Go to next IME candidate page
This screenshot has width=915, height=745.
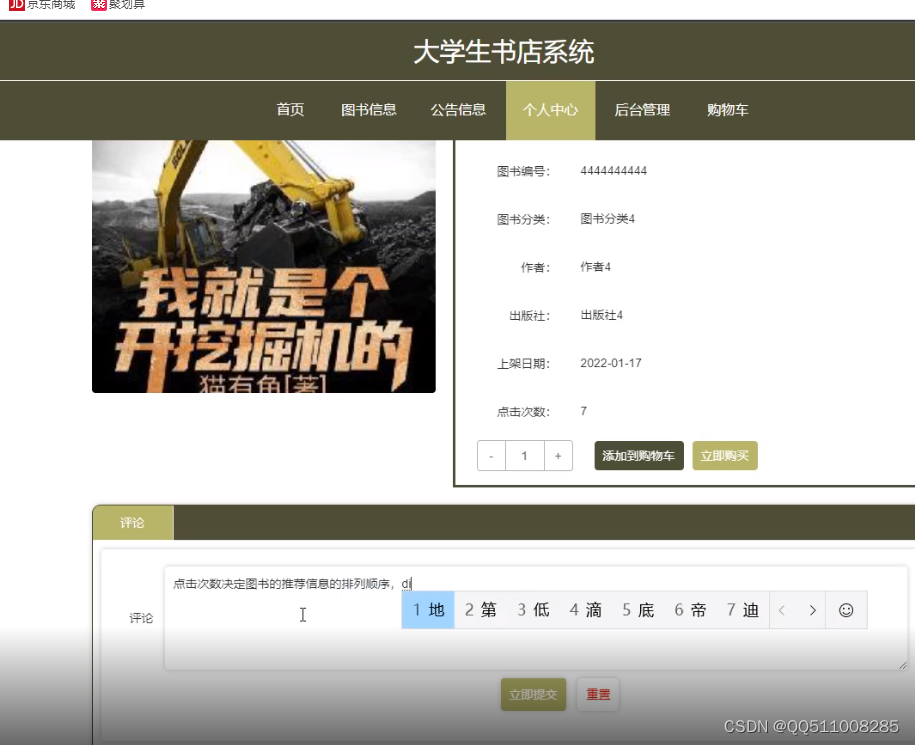tap(812, 610)
